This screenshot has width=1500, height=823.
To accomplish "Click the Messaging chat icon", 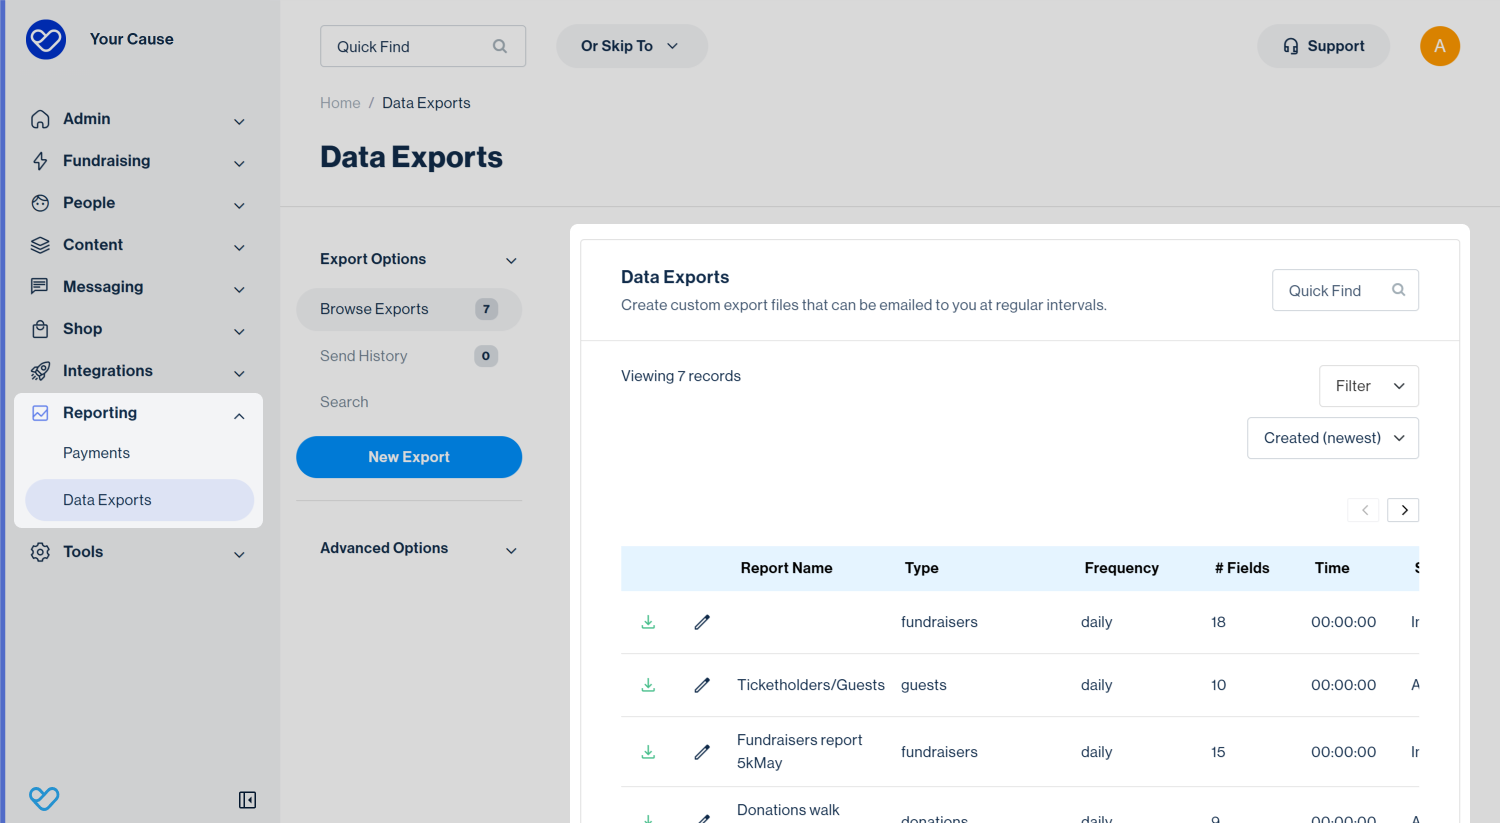I will 40,287.
